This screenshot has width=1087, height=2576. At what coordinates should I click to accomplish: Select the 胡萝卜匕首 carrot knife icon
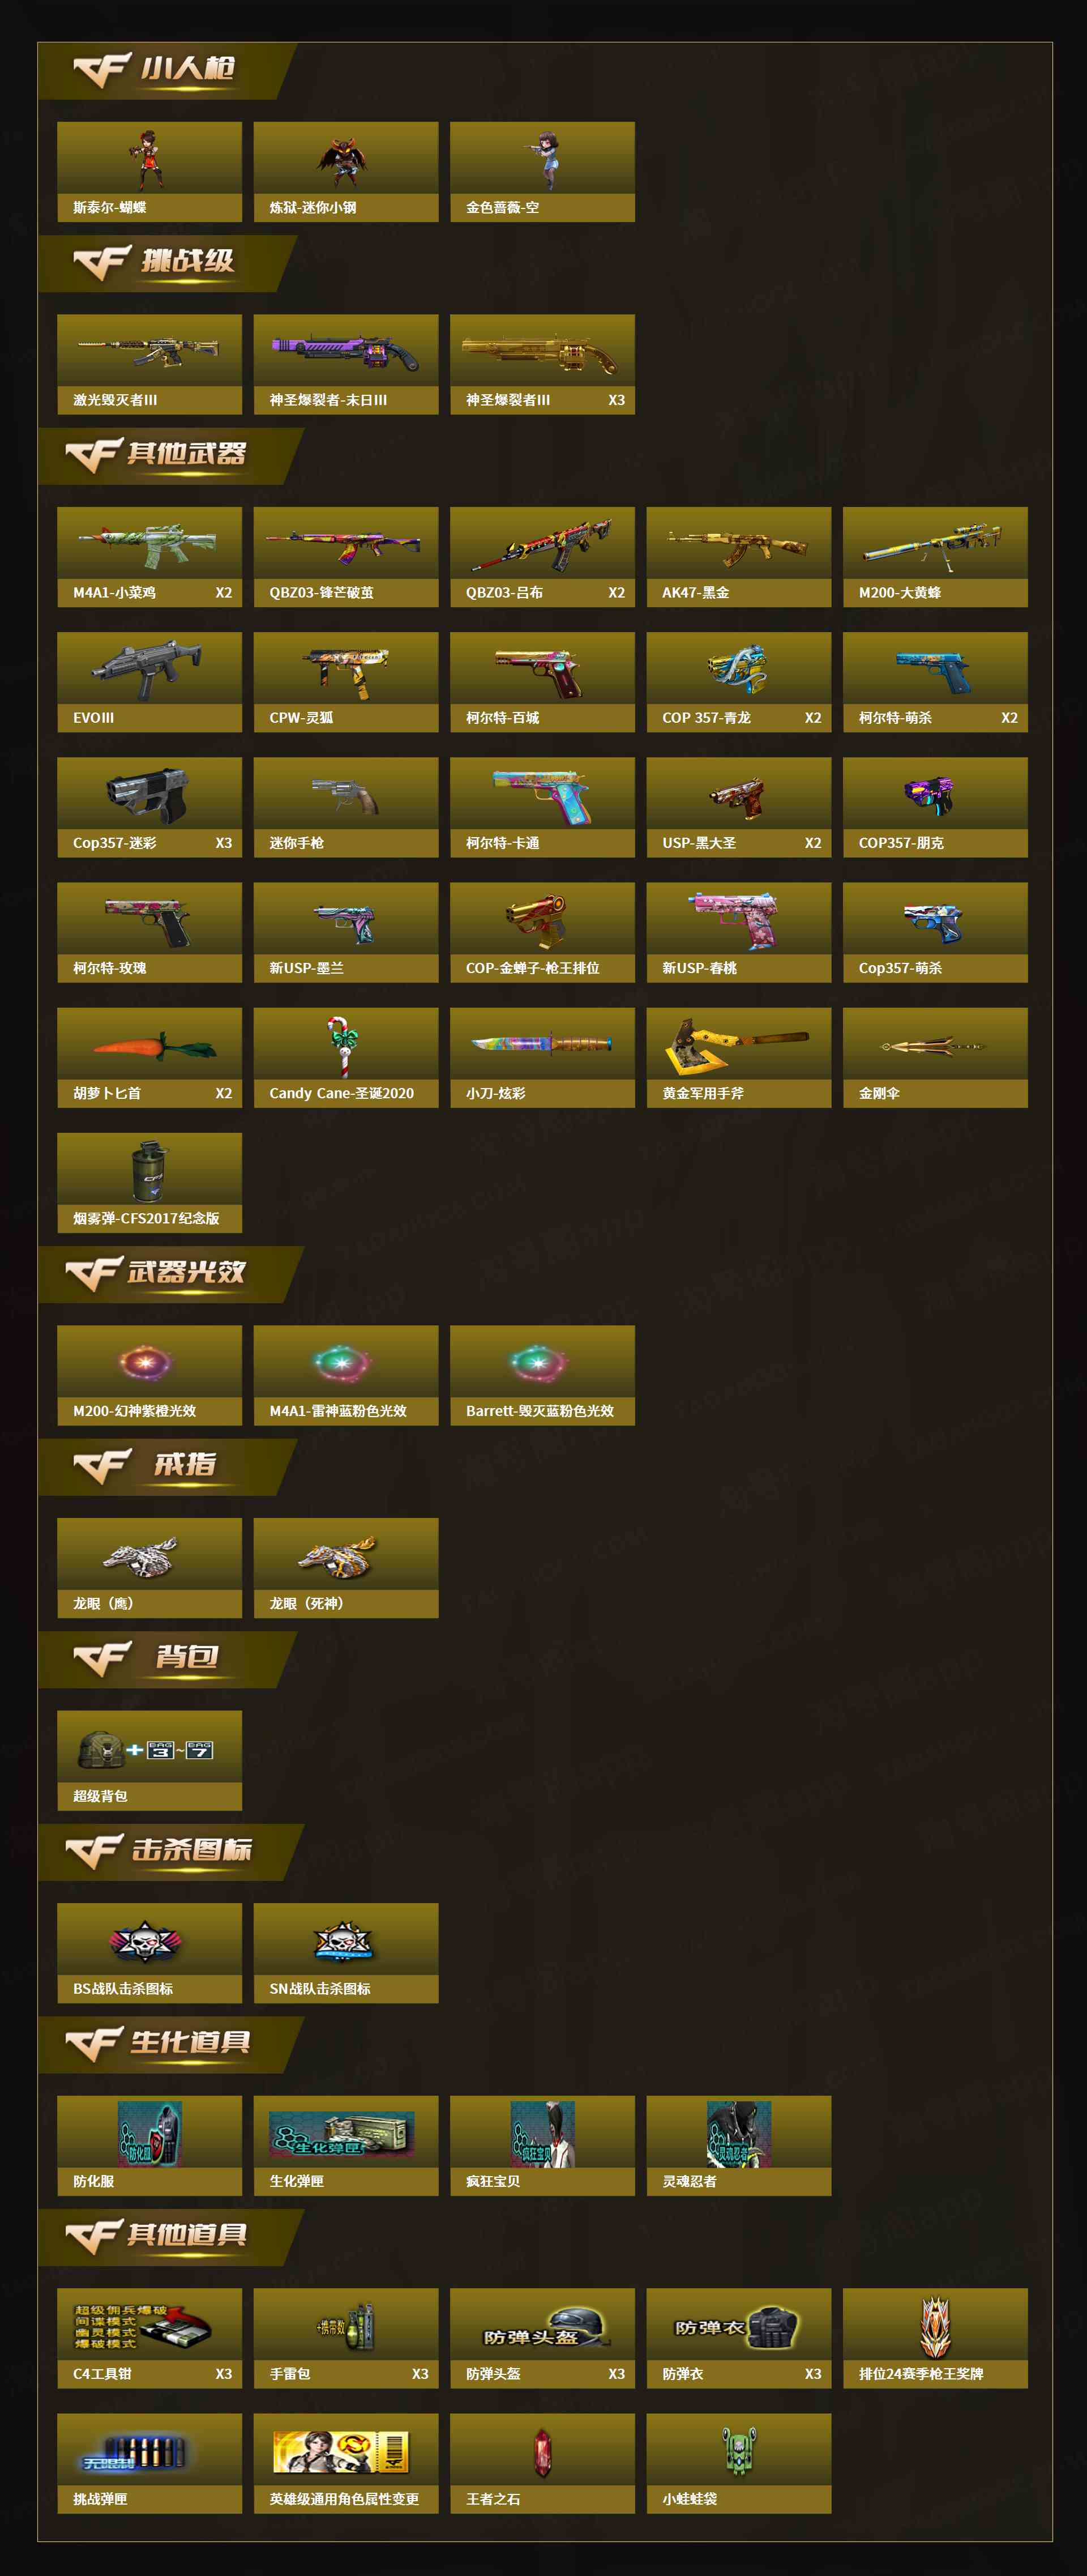149,1057
